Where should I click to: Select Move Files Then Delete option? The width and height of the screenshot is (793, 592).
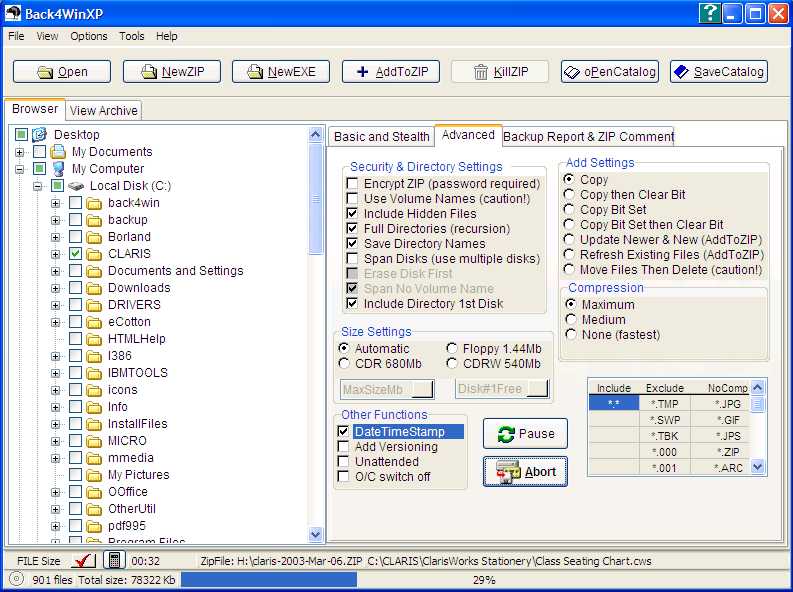569,269
